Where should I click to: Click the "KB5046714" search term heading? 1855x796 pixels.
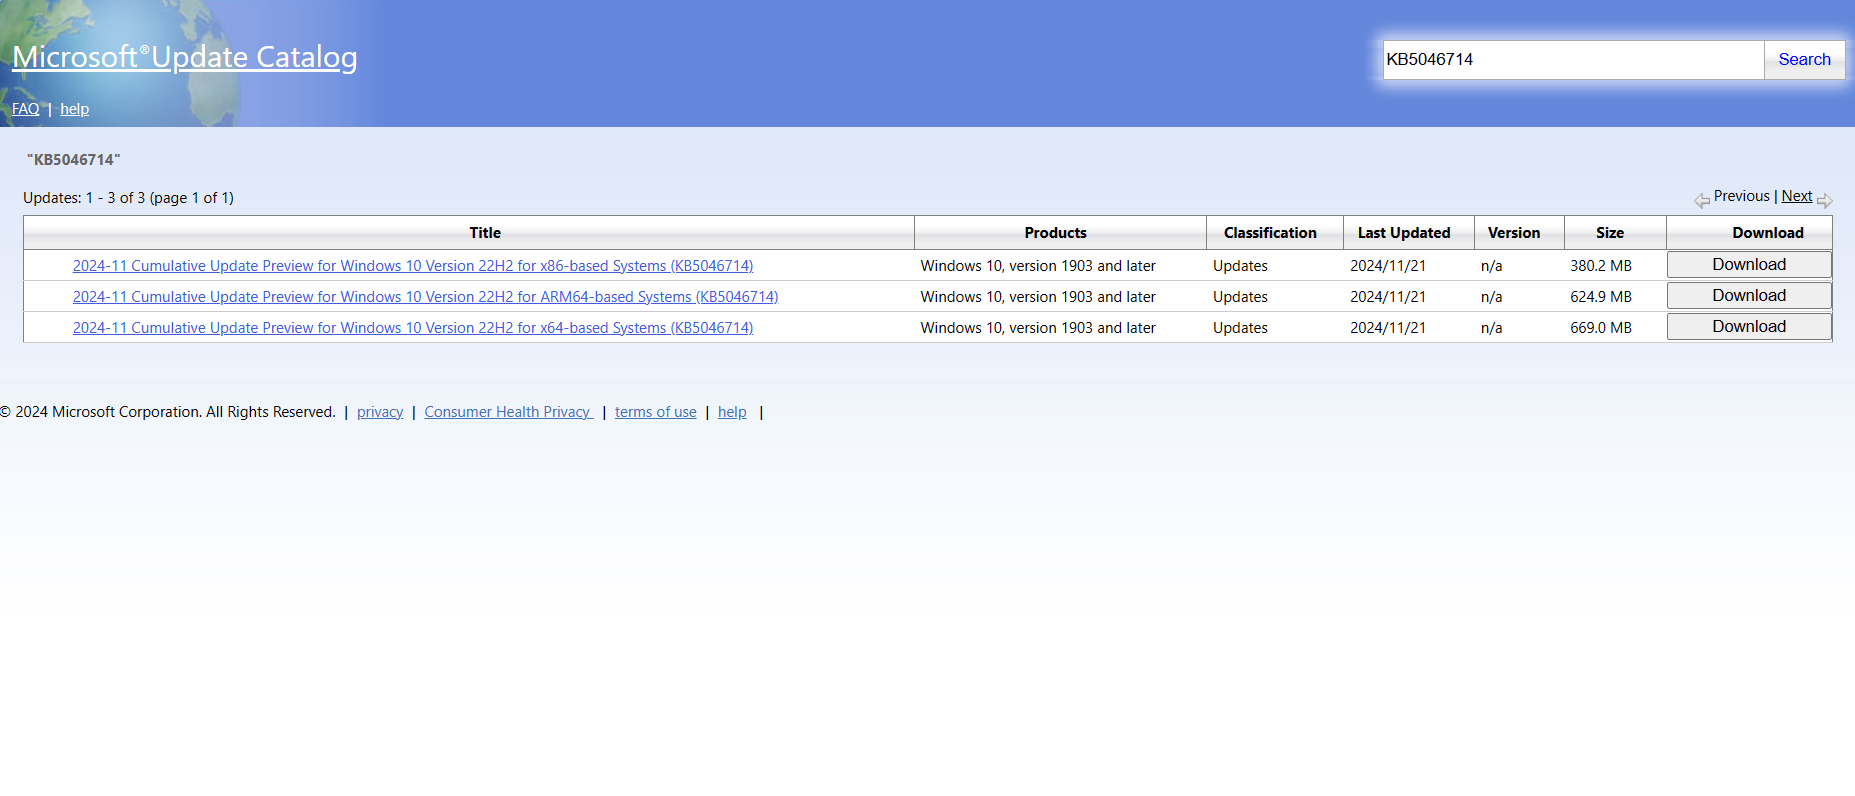pos(74,160)
